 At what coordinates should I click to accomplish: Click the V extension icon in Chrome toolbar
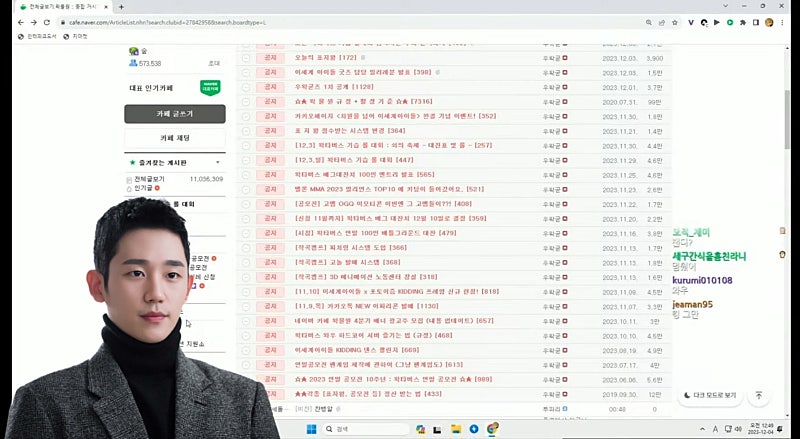(691, 22)
